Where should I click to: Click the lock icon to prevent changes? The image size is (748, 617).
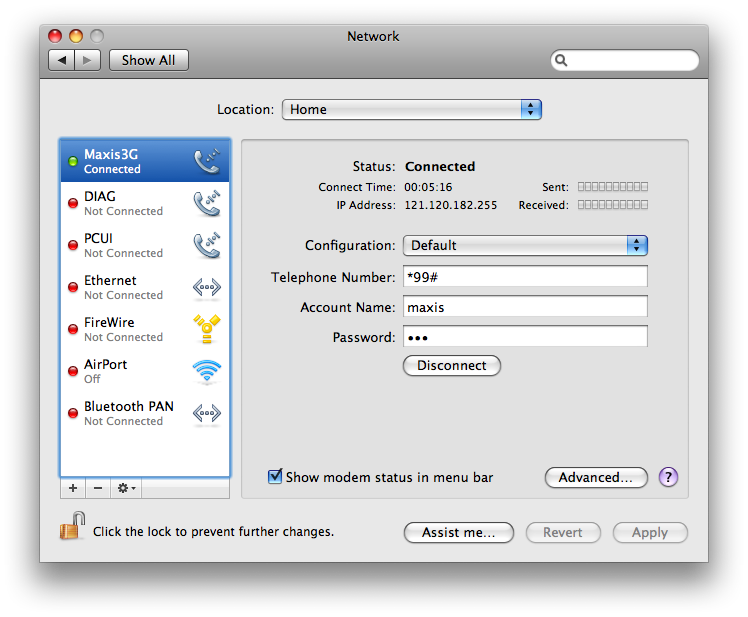click(71, 527)
